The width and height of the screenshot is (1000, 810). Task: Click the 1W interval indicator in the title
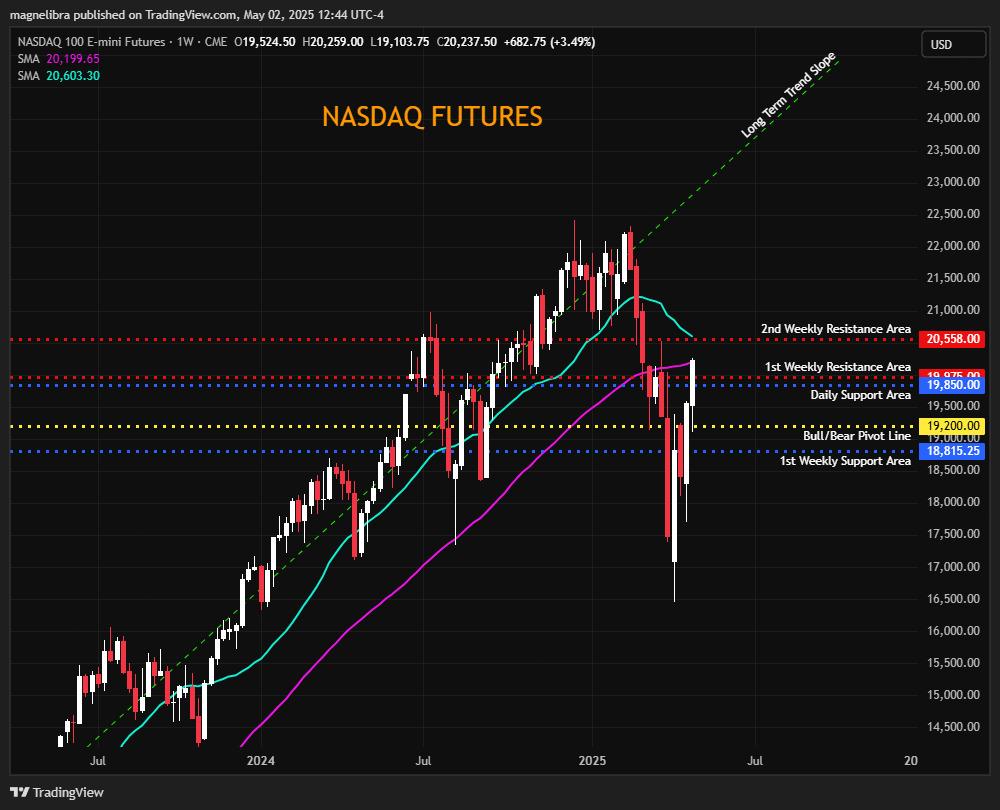(x=185, y=42)
